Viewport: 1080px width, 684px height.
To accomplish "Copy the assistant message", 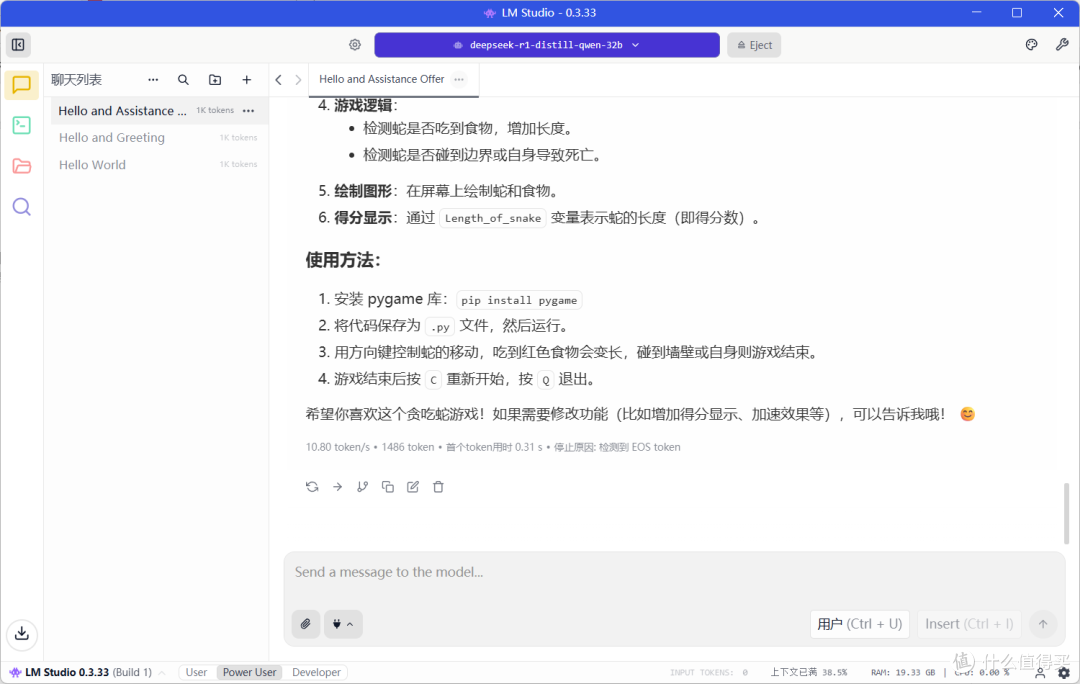I will [388, 487].
